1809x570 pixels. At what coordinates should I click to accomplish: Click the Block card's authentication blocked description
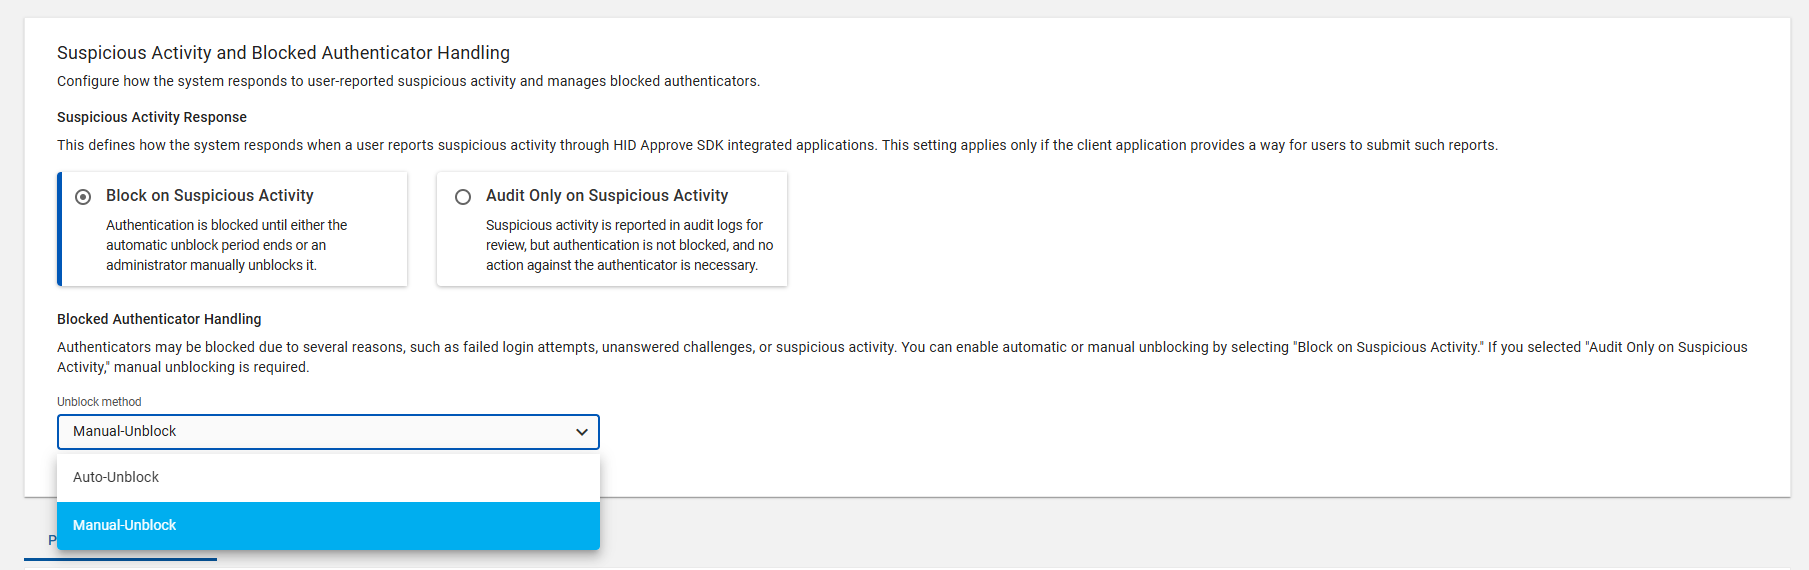point(227,245)
